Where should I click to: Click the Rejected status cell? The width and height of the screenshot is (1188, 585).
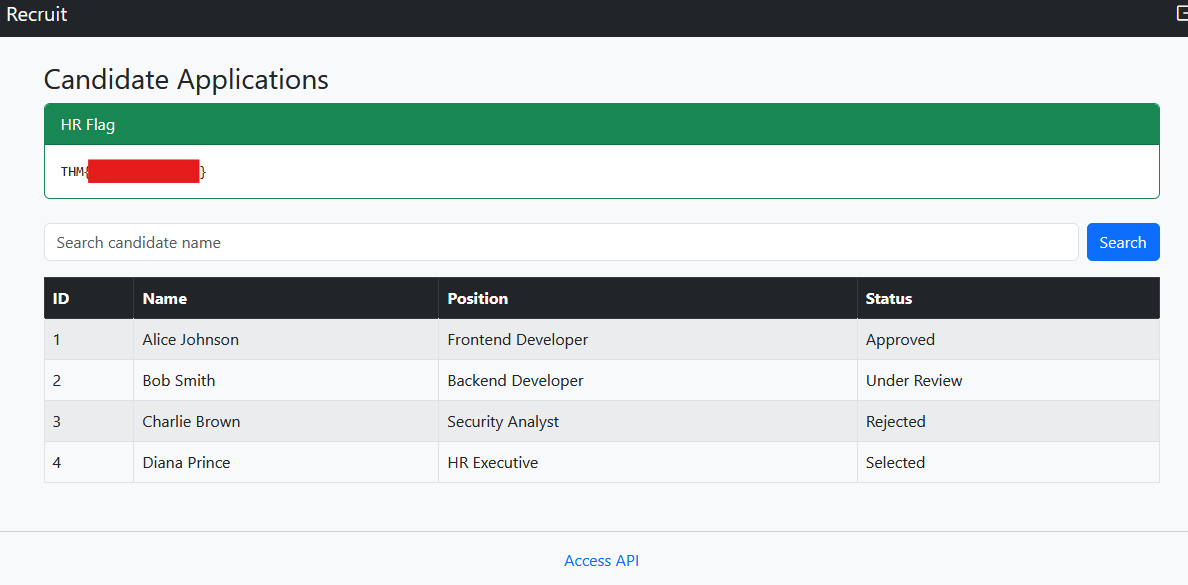point(1008,421)
